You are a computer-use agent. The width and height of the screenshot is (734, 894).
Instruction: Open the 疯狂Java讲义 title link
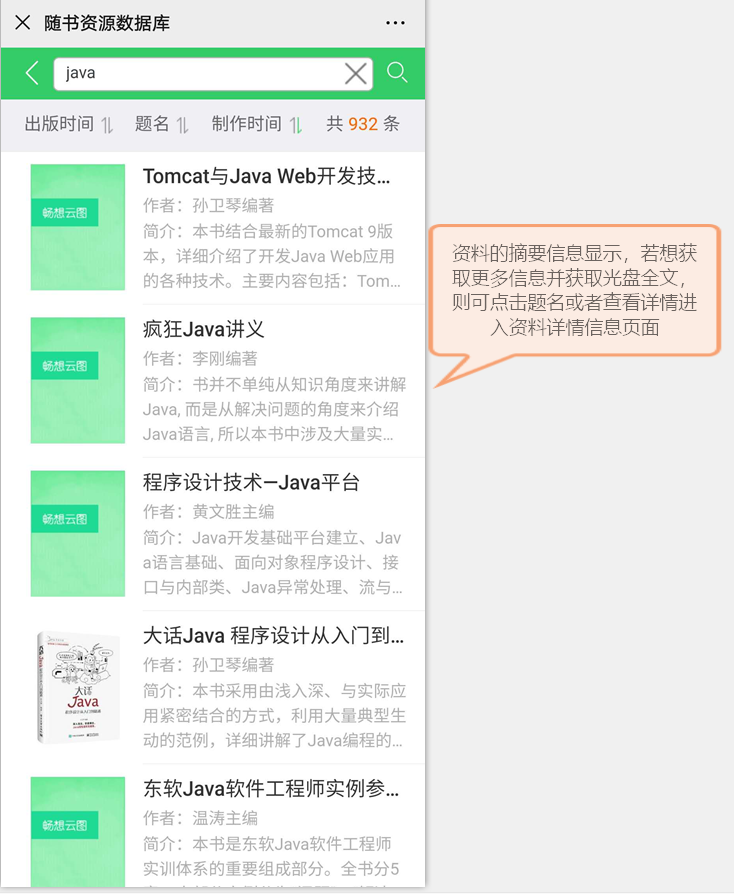tap(204, 329)
